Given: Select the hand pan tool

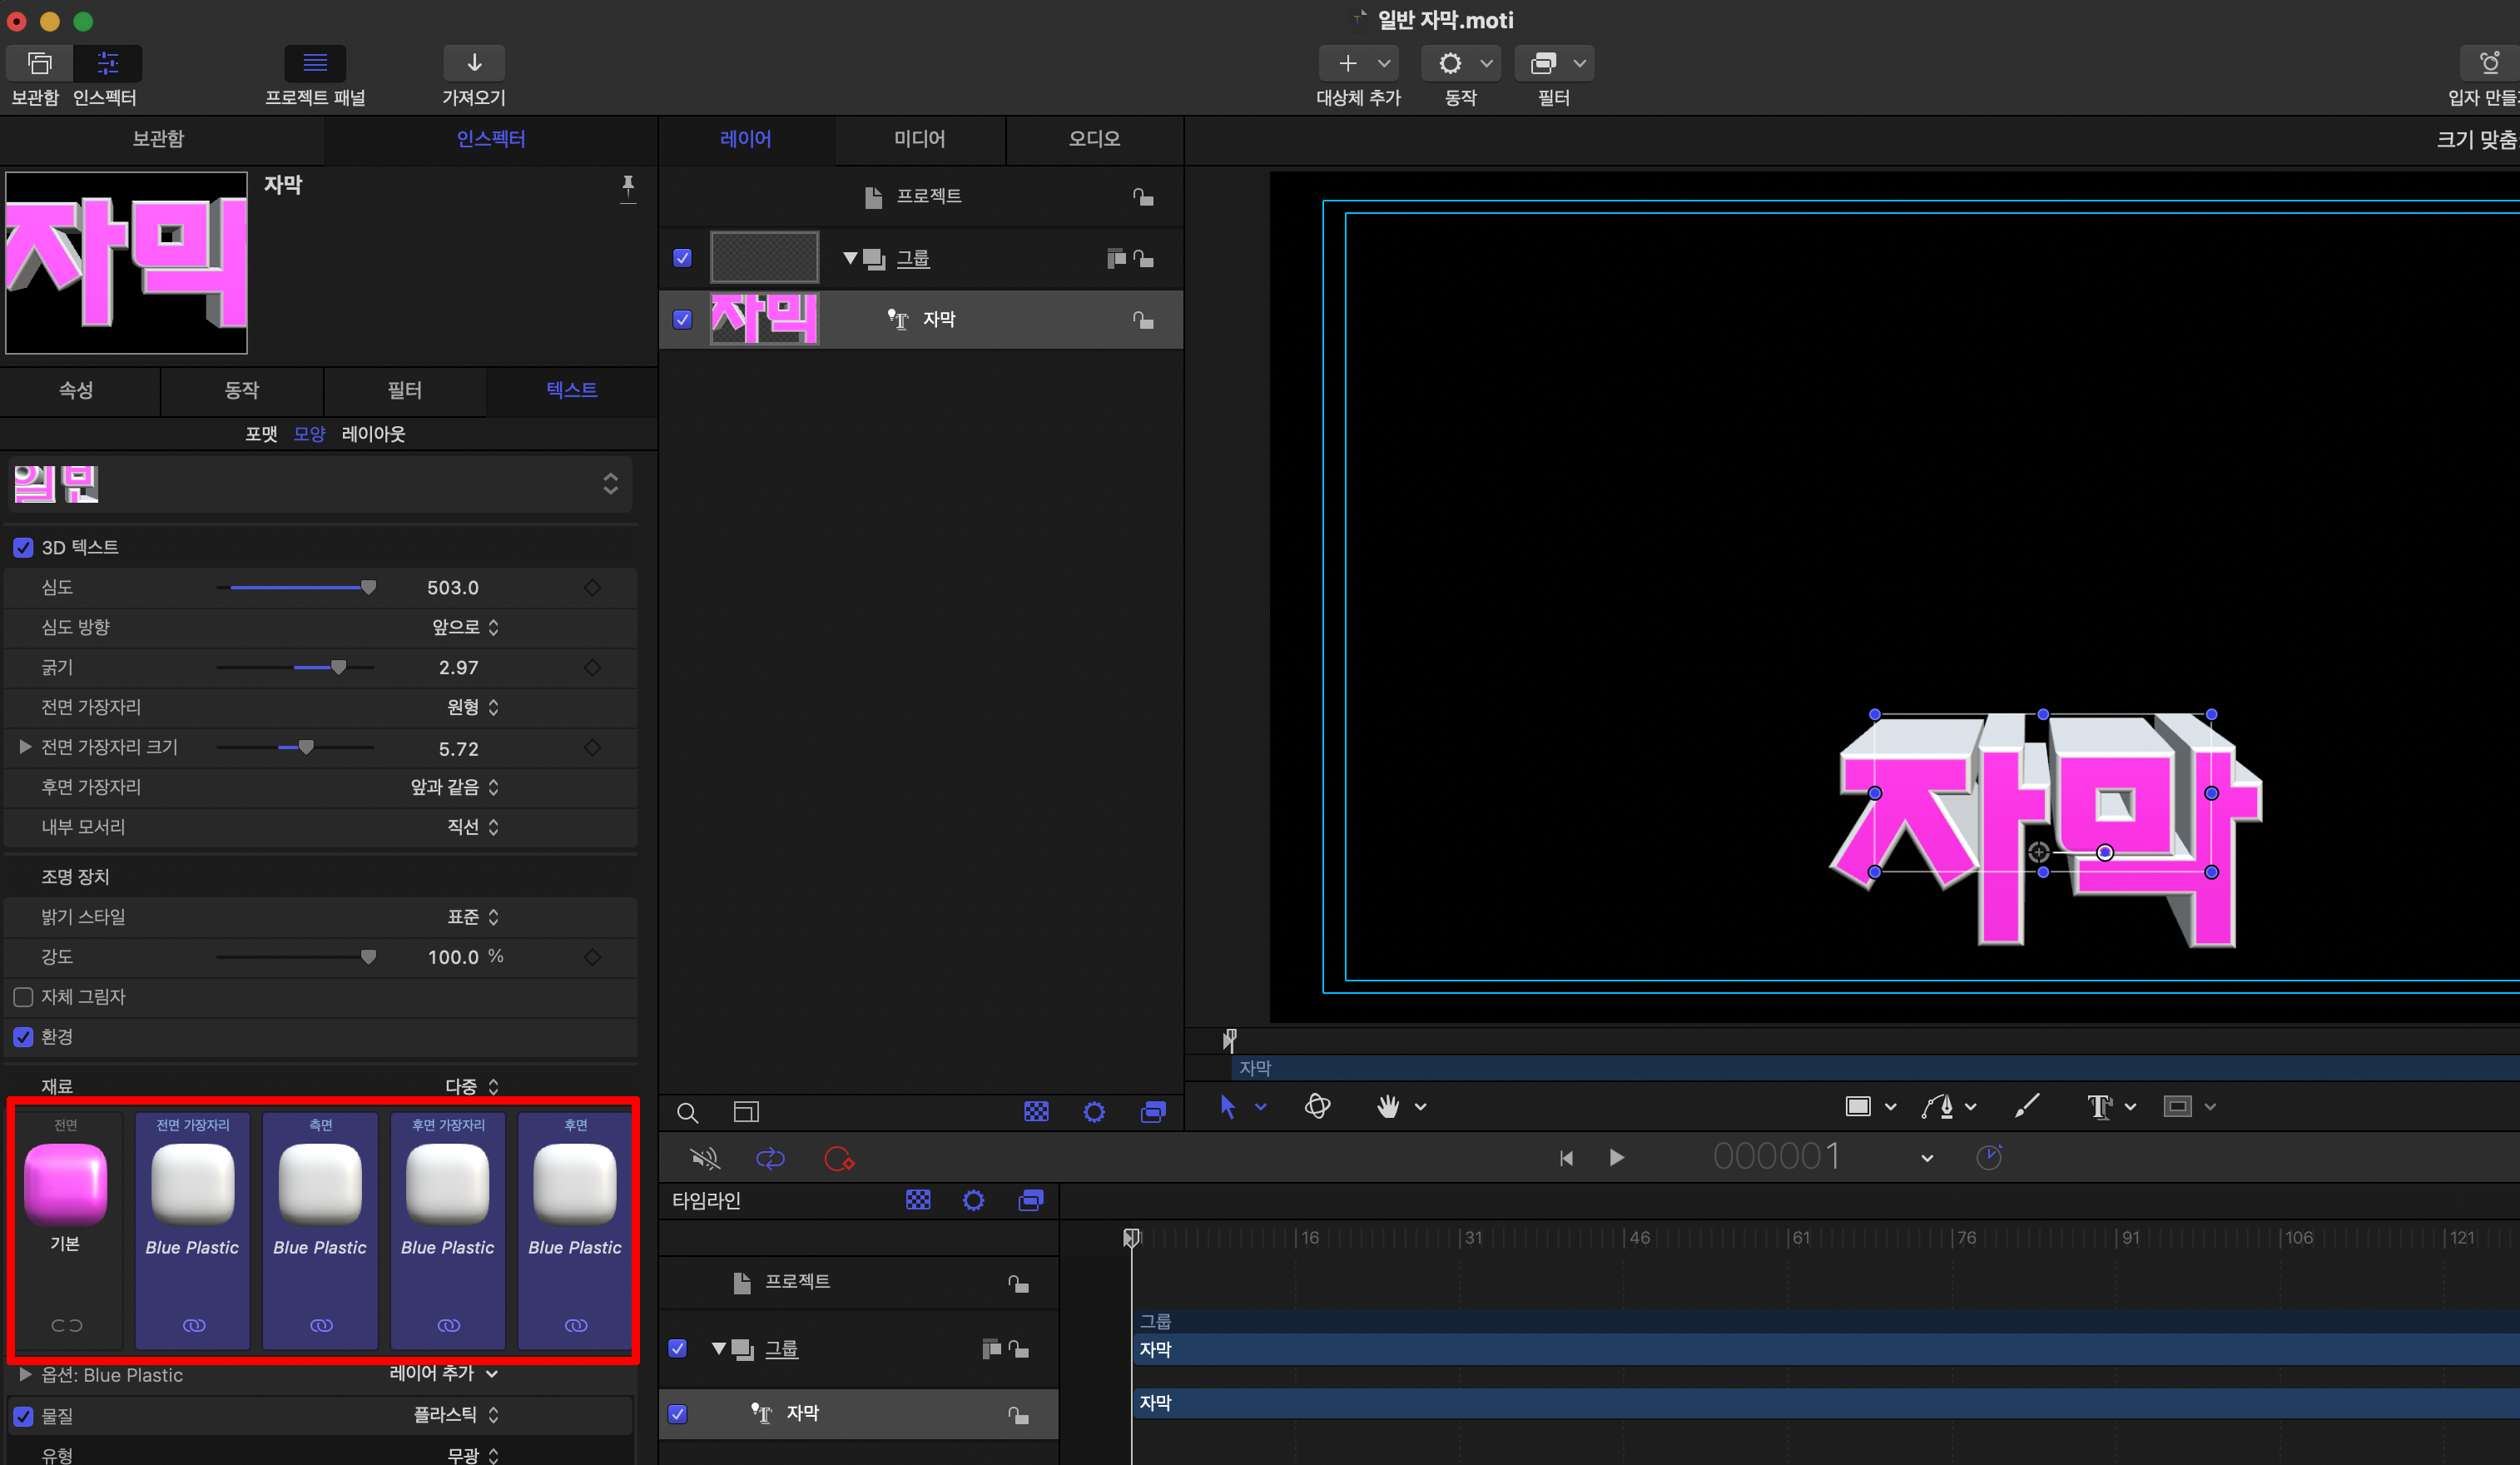Looking at the screenshot, I should pos(1387,1106).
